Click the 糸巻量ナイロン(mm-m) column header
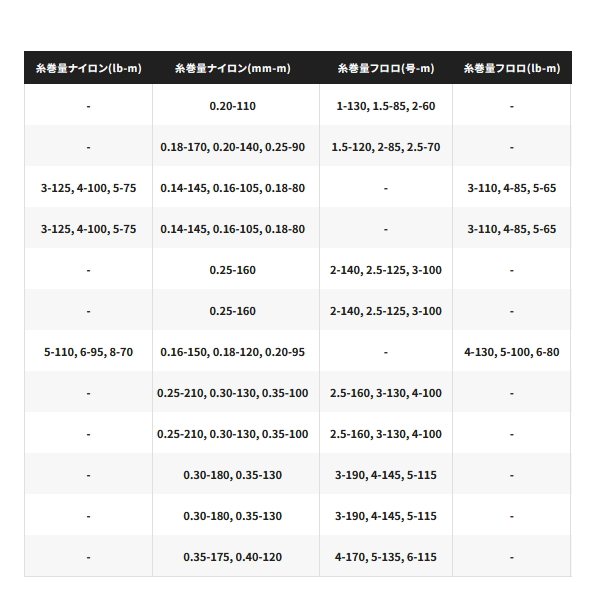The image size is (600, 600). (232, 69)
